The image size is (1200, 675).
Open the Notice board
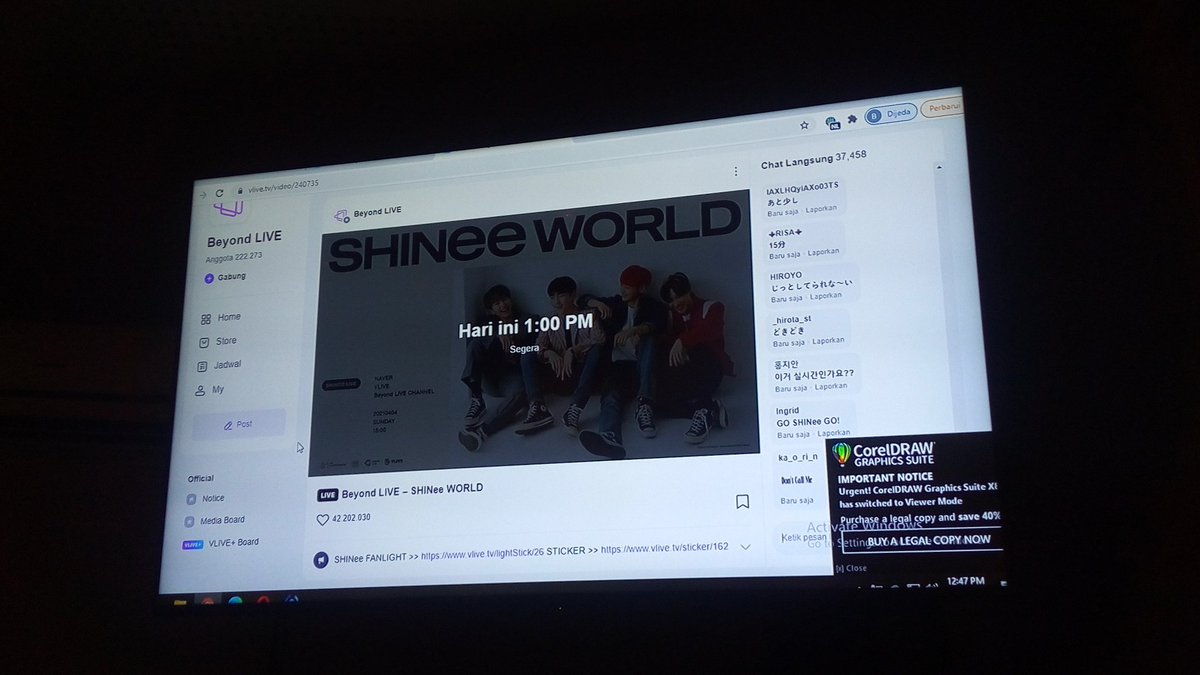point(205,498)
